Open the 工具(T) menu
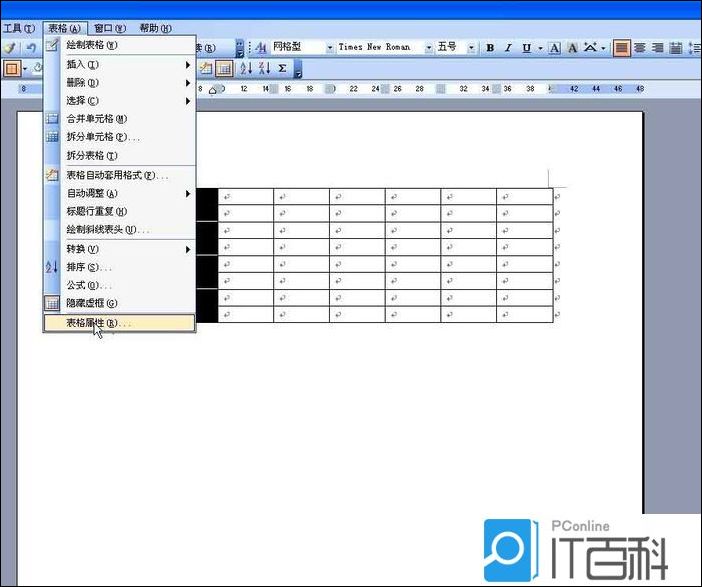Screen dimensions: 702x587 pyautogui.click(x=19, y=28)
